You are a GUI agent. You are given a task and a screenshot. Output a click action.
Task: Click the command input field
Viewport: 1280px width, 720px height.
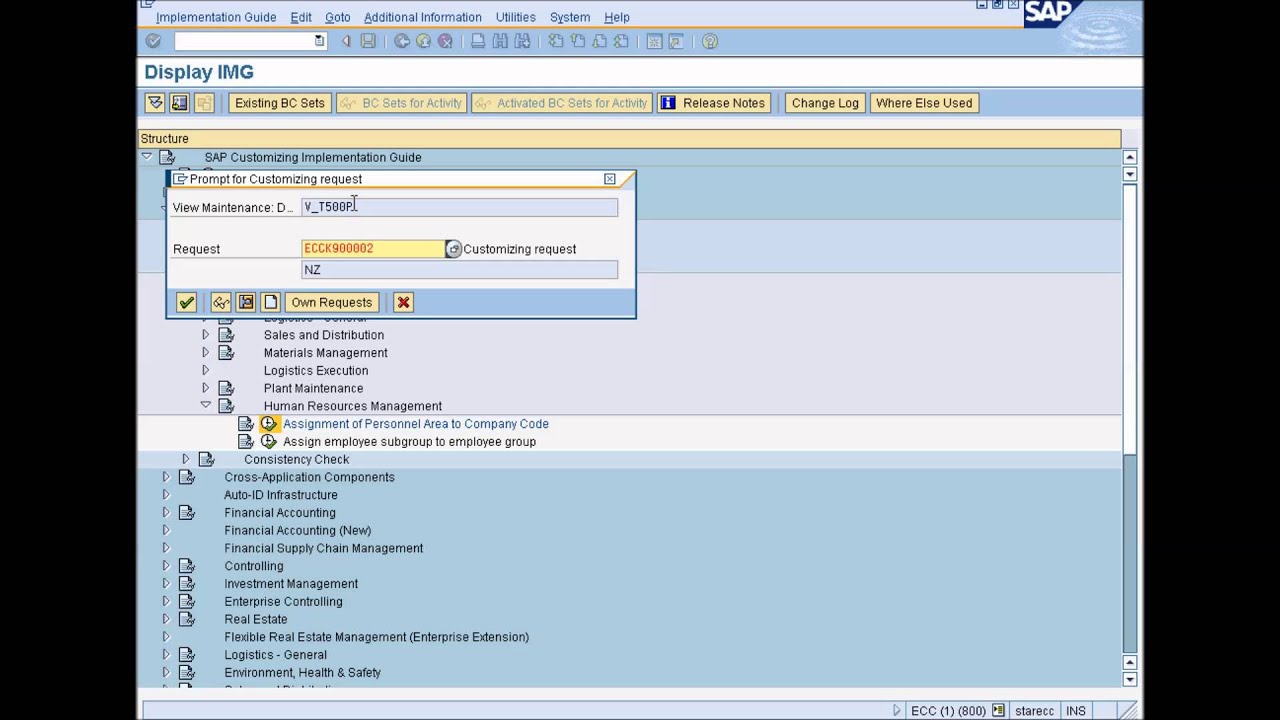tap(243, 41)
